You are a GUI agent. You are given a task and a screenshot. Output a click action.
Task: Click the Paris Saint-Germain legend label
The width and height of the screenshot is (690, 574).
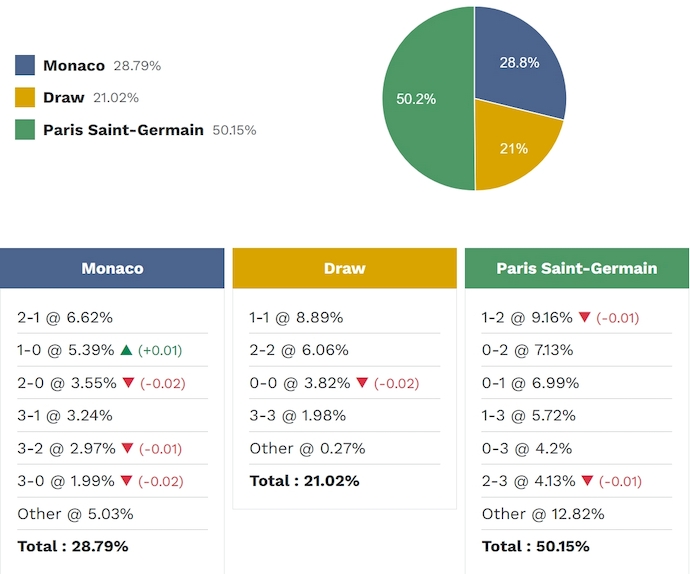click(x=123, y=130)
